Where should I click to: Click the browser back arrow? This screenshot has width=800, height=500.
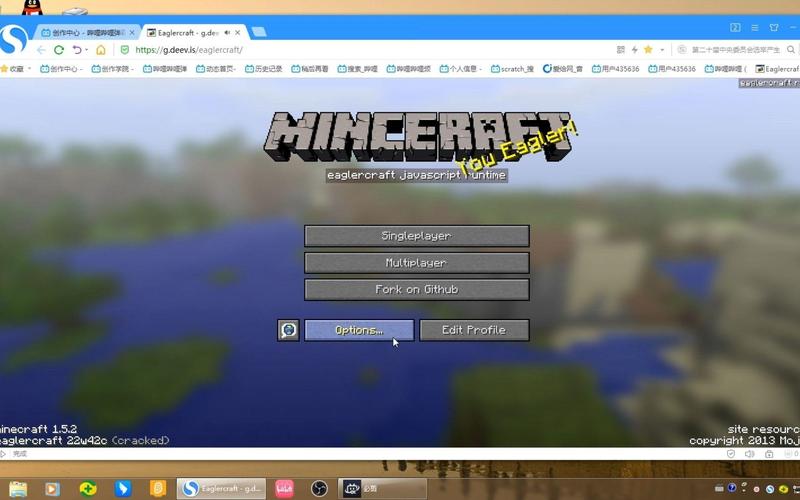41,50
